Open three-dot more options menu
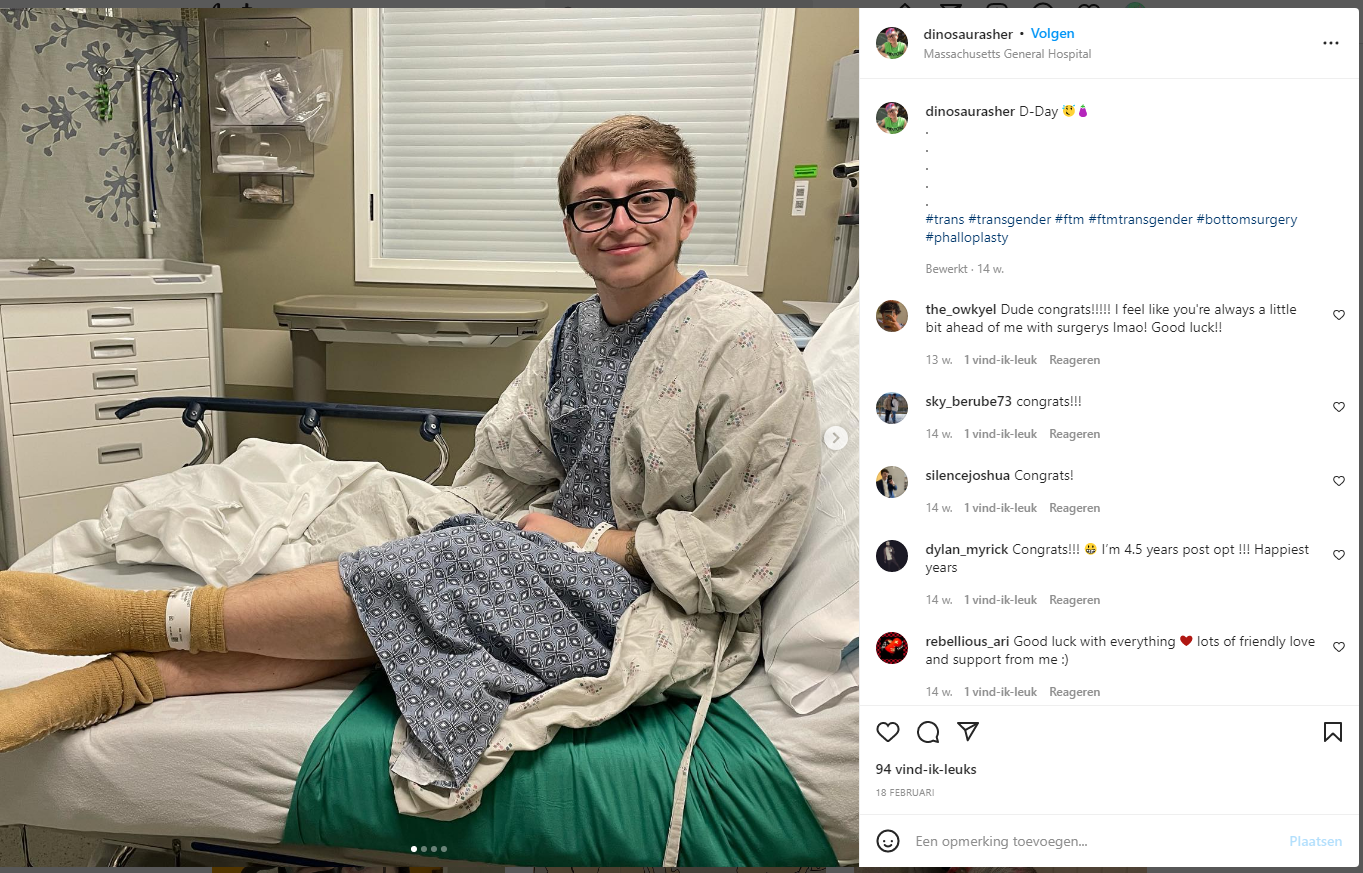This screenshot has height=873, width=1363. (x=1330, y=44)
